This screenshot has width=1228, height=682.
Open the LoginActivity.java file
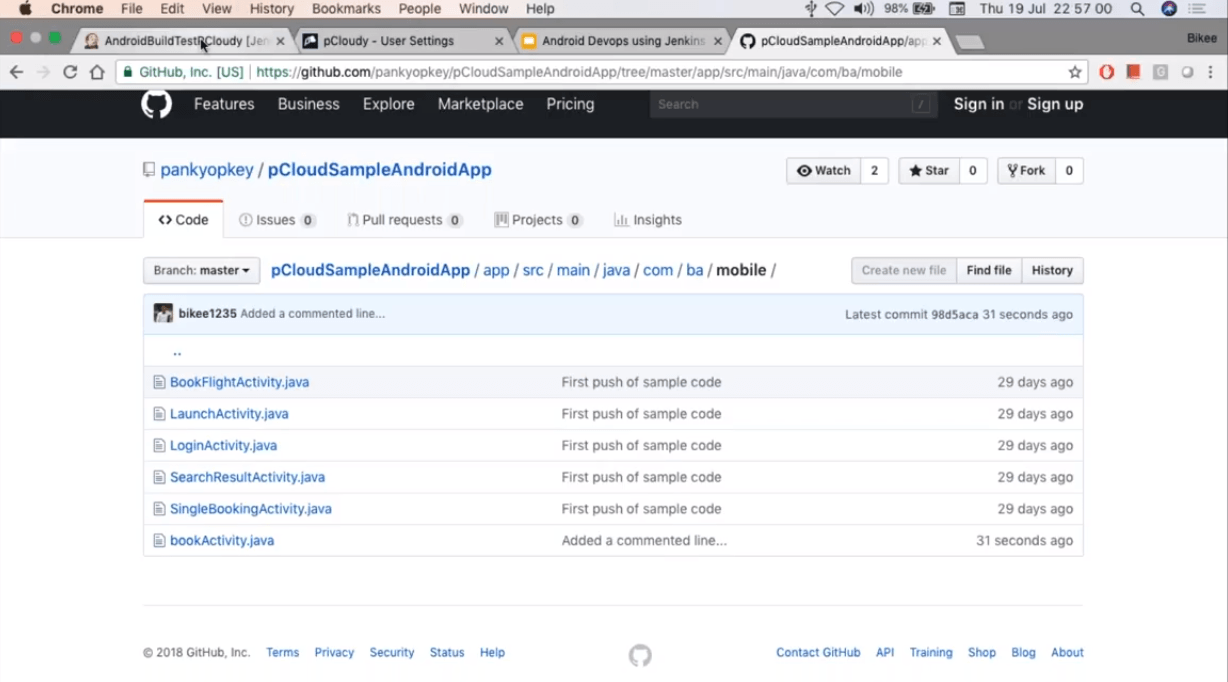(223, 446)
